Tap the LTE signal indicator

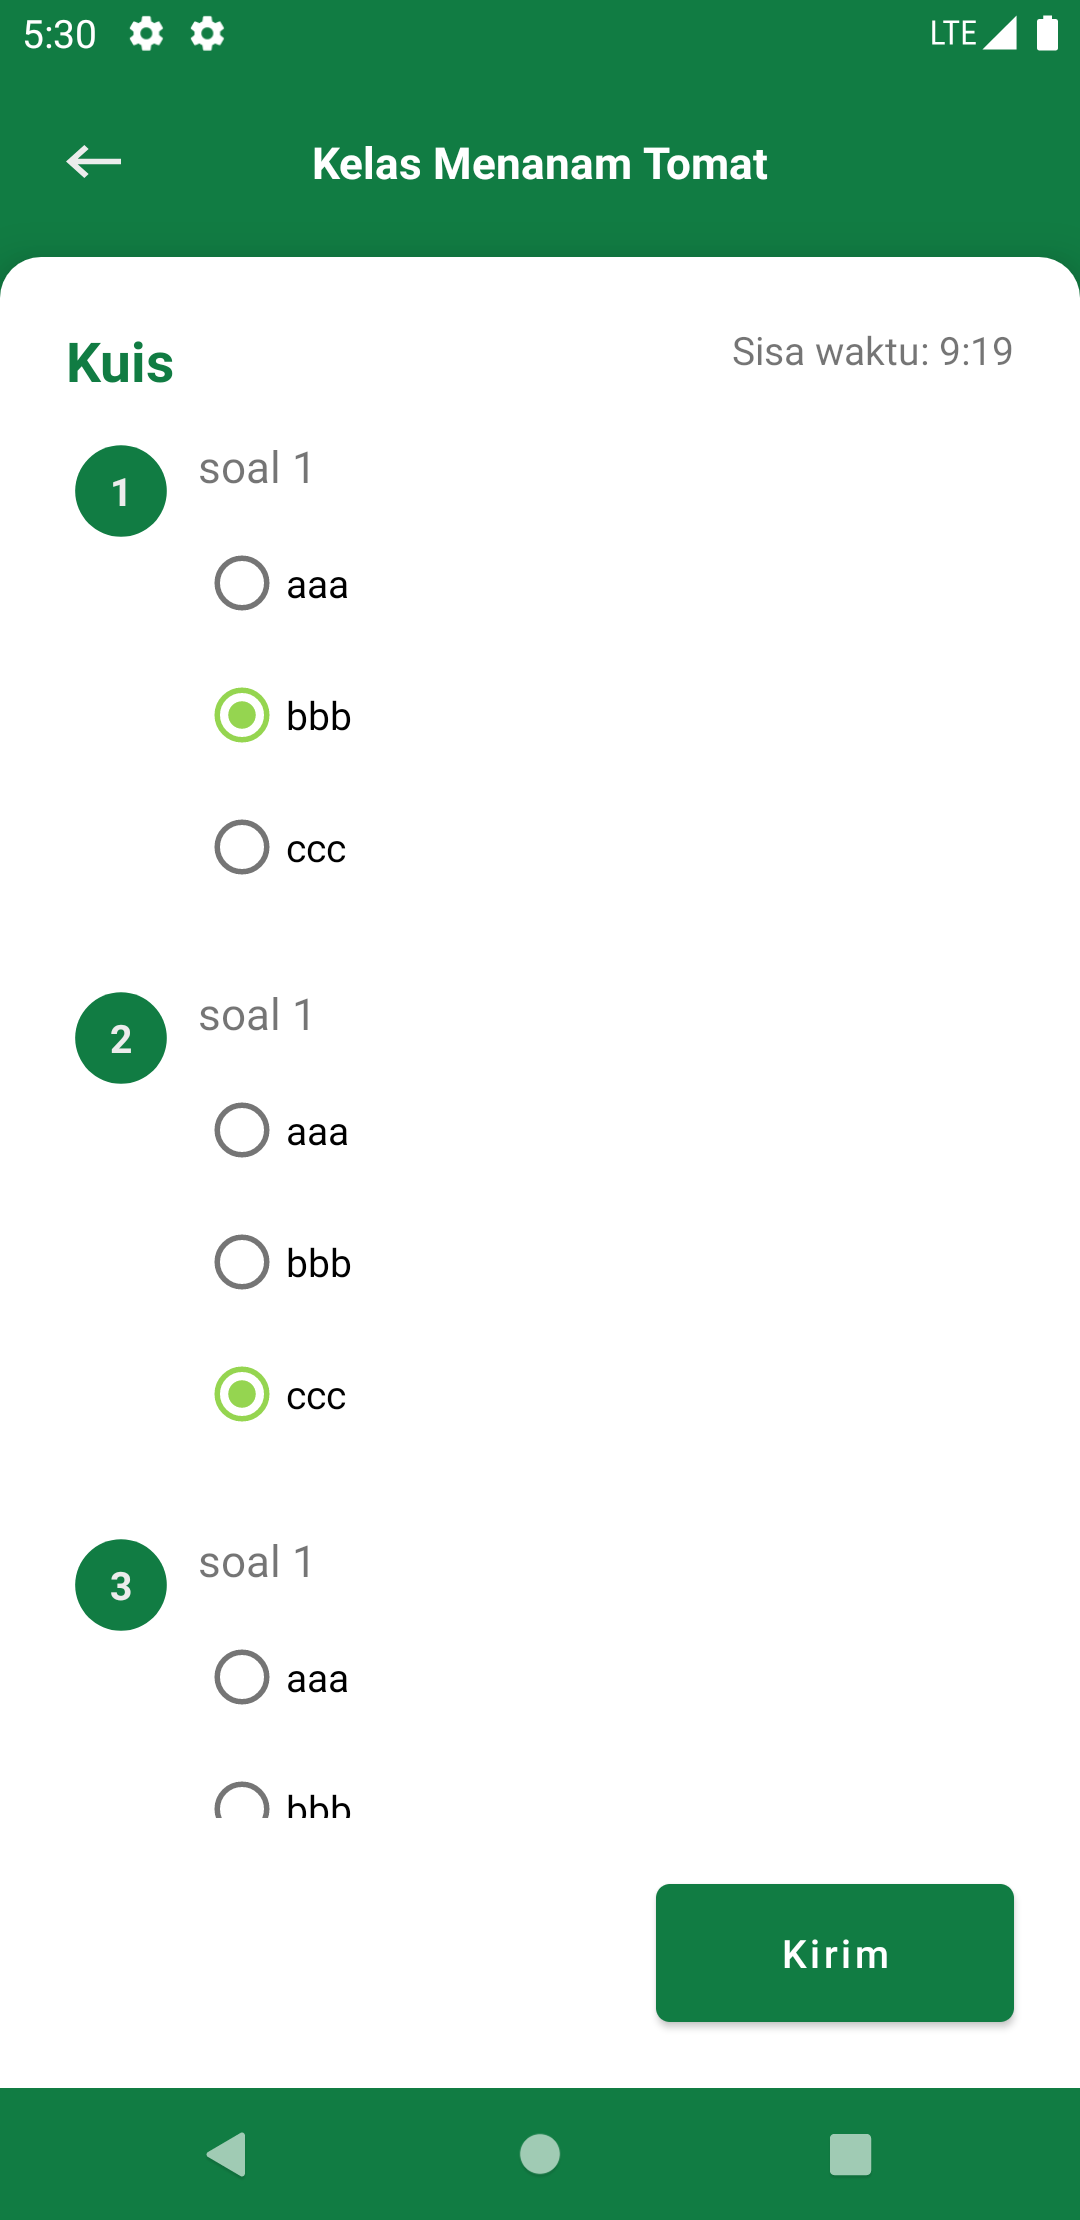tap(973, 33)
